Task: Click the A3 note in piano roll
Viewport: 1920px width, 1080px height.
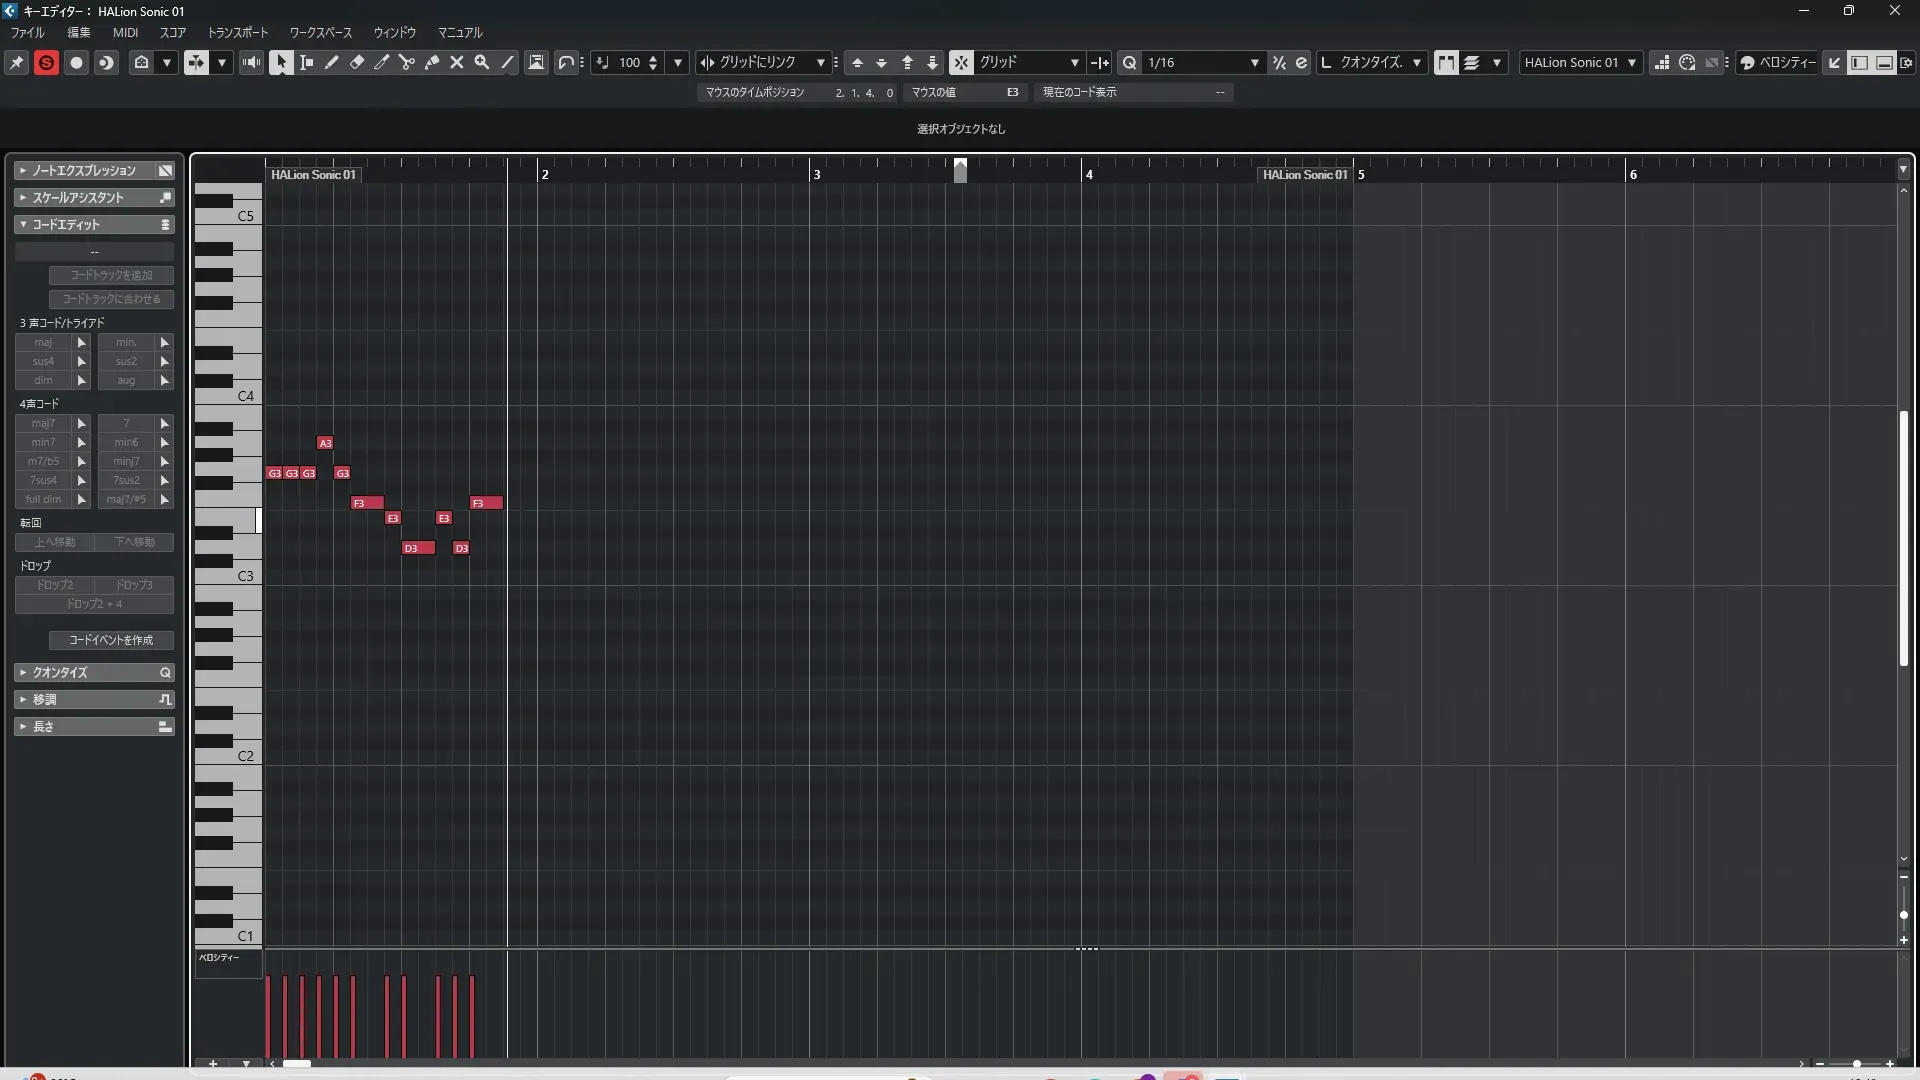Action: pos(325,443)
